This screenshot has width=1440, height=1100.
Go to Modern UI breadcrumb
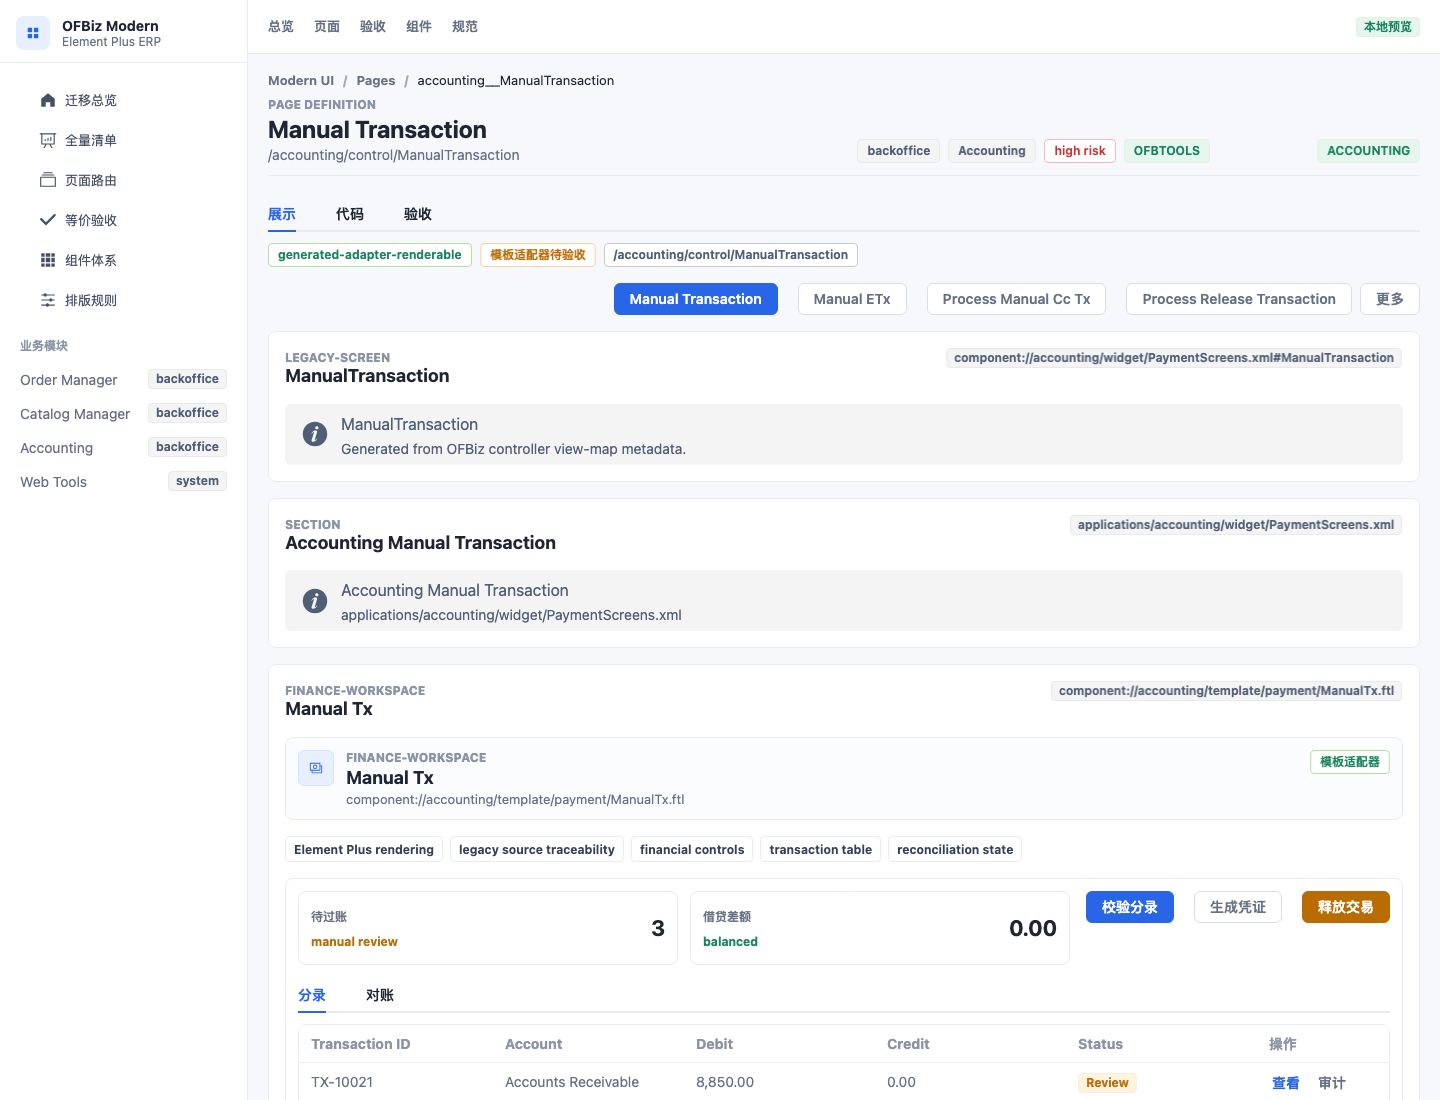pyautogui.click(x=301, y=81)
